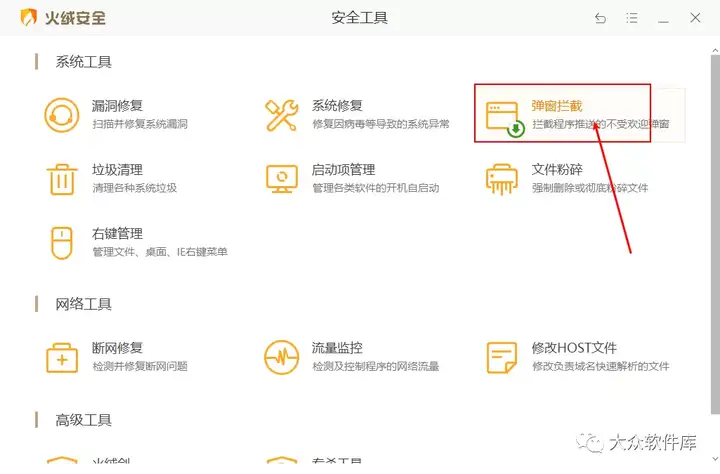The width and height of the screenshot is (720, 474).
Task: Select the 系统修复 title text
Action: pyautogui.click(x=337, y=106)
